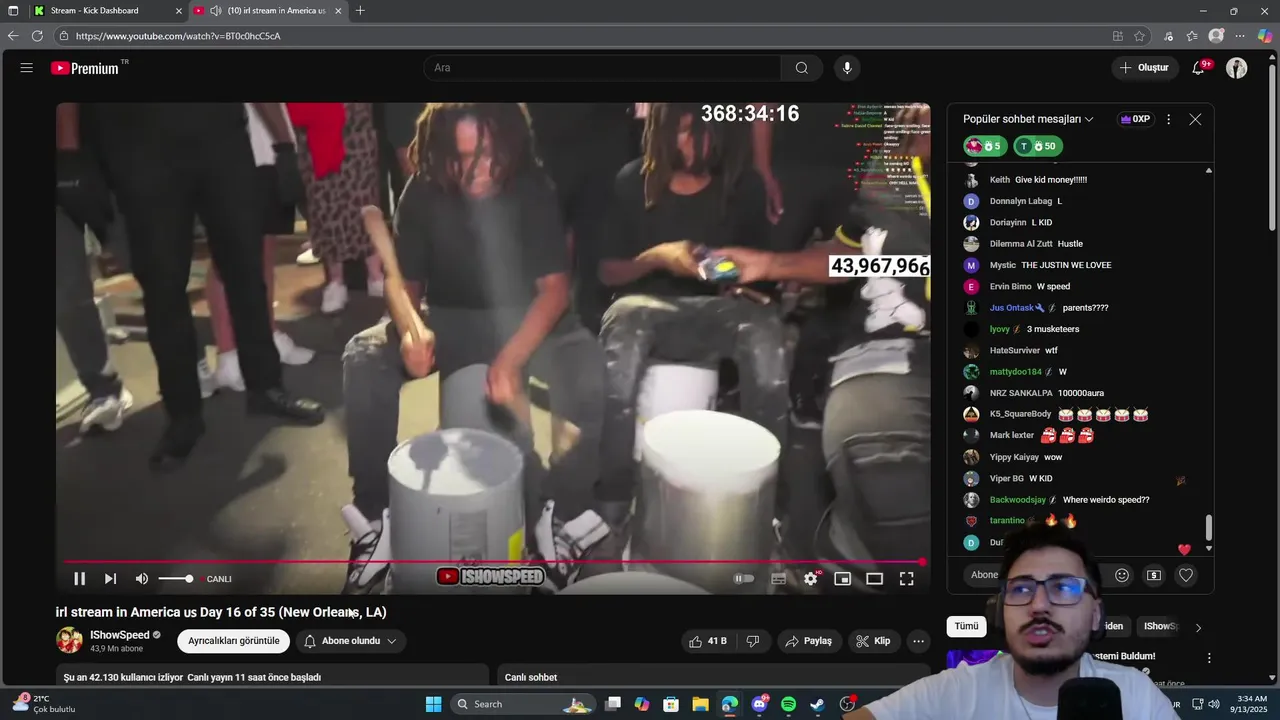Toggle the autoplay switch in the player
1280x720 pixels.
click(744, 579)
